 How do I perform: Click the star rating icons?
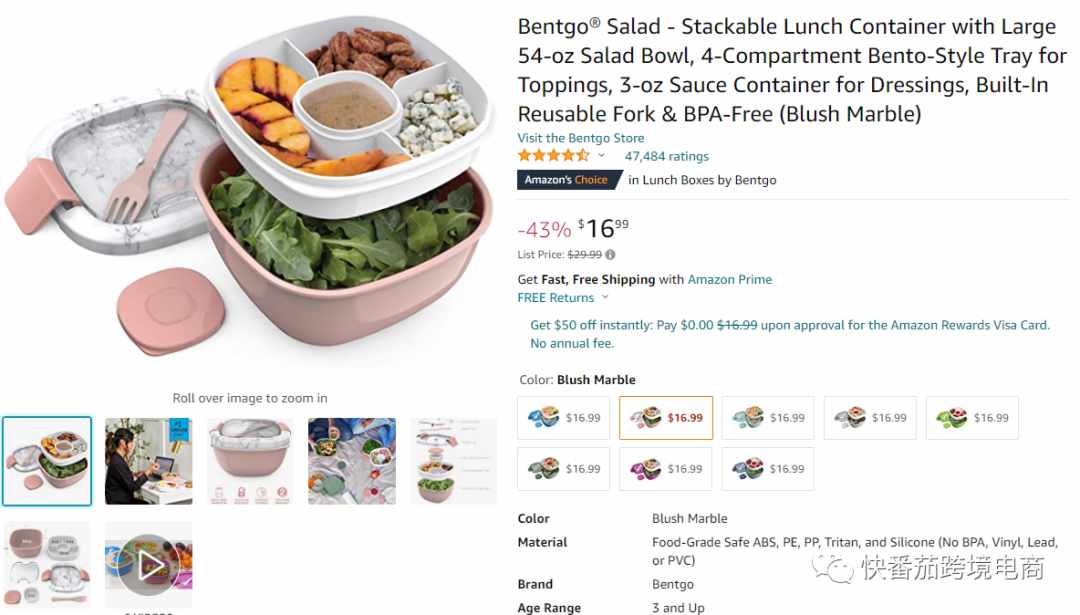tap(553, 156)
